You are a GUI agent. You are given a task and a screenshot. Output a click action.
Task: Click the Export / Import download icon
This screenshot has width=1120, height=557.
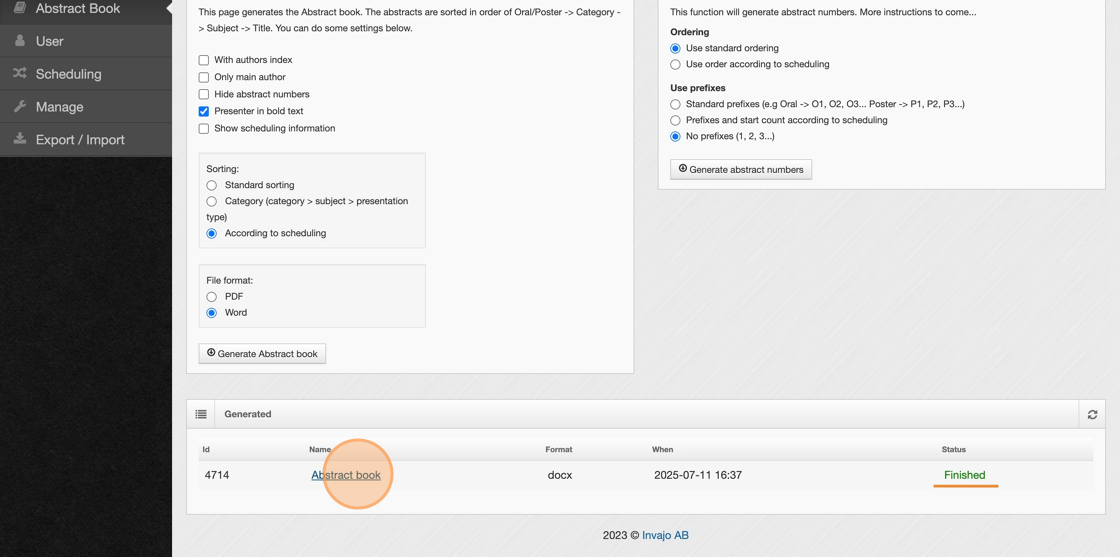(20, 139)
